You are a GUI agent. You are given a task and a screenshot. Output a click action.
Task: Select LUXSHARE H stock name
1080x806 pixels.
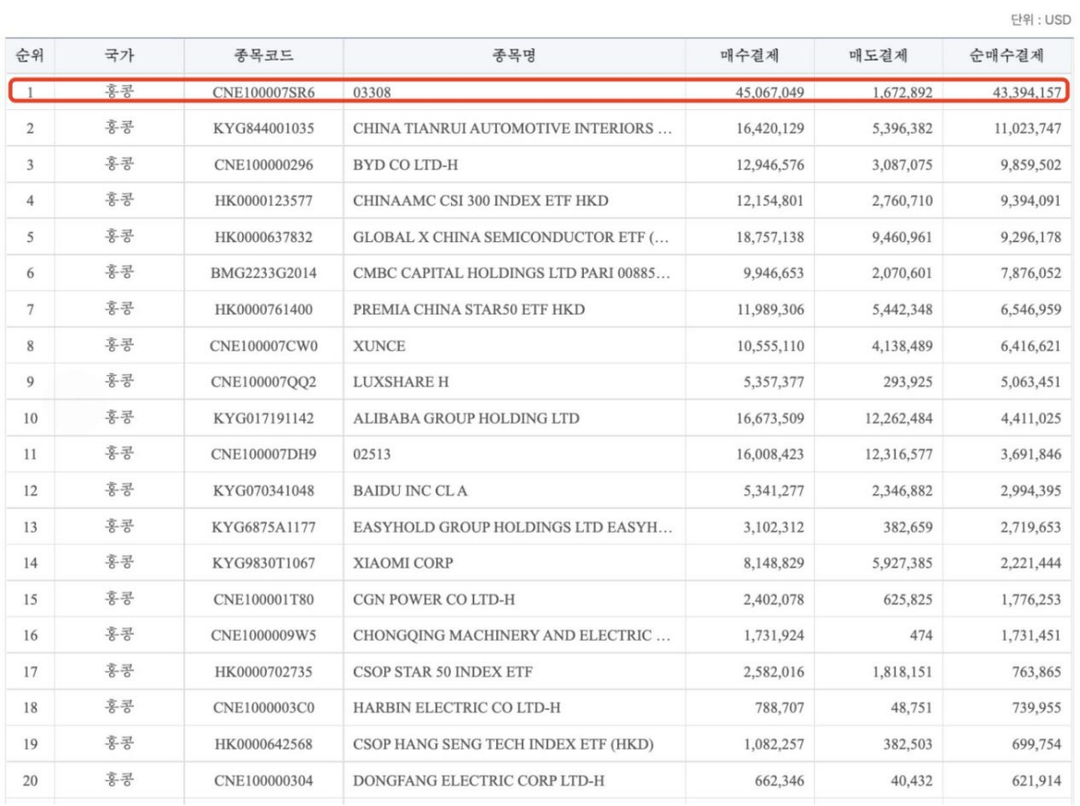(401, 382)
